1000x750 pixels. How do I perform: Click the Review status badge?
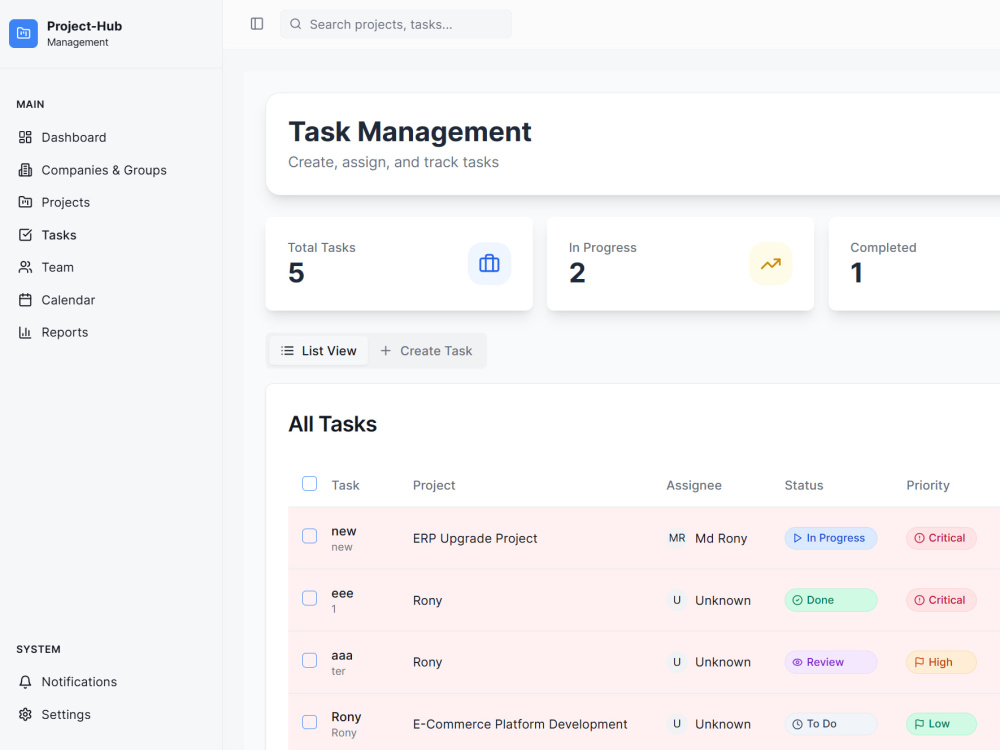click(x=830, y=662)
